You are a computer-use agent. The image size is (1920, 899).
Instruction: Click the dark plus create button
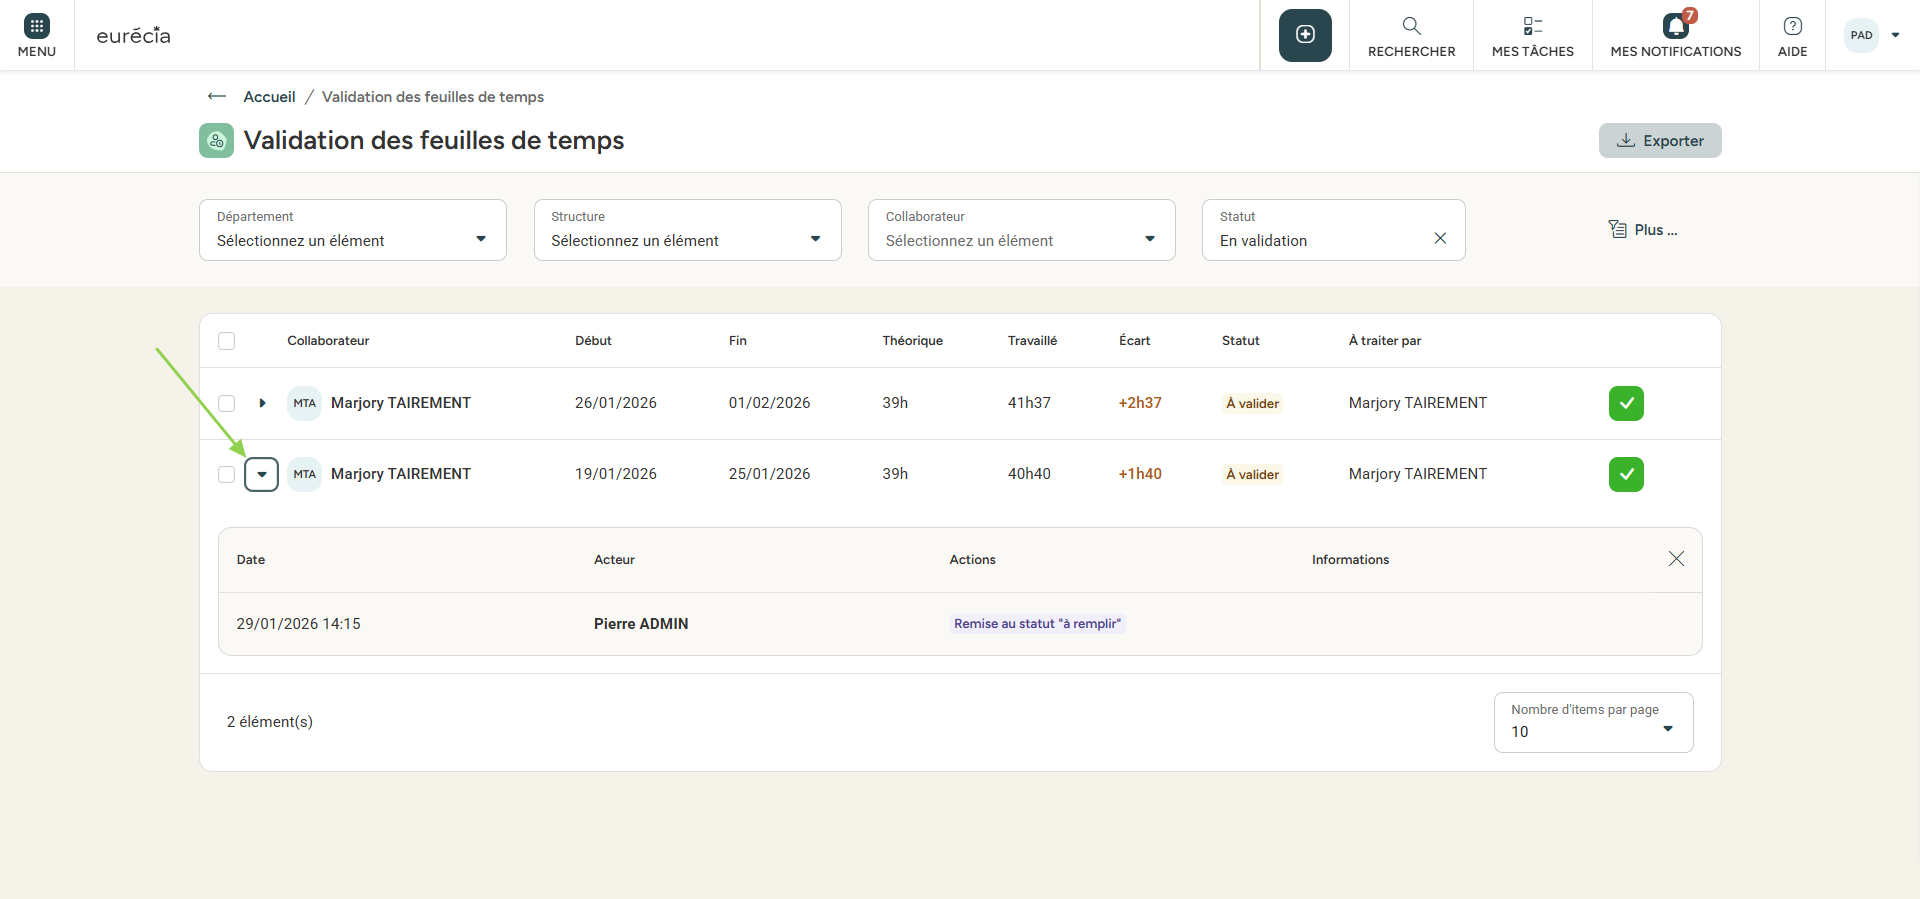1305,35
